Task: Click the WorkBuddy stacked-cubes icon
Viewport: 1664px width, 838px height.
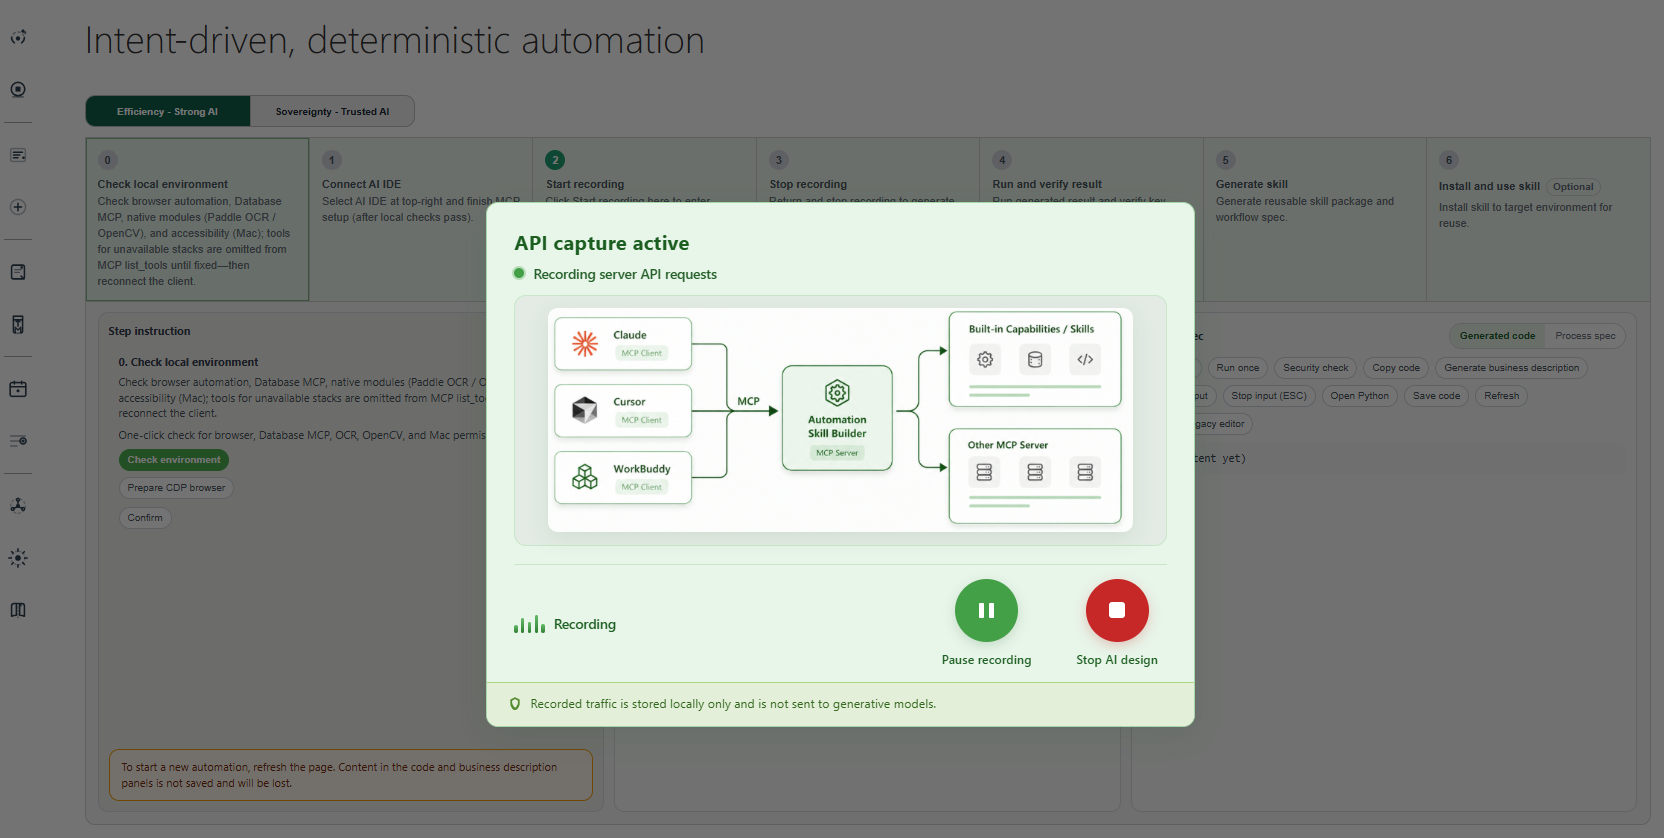Action: pos(585,477)
